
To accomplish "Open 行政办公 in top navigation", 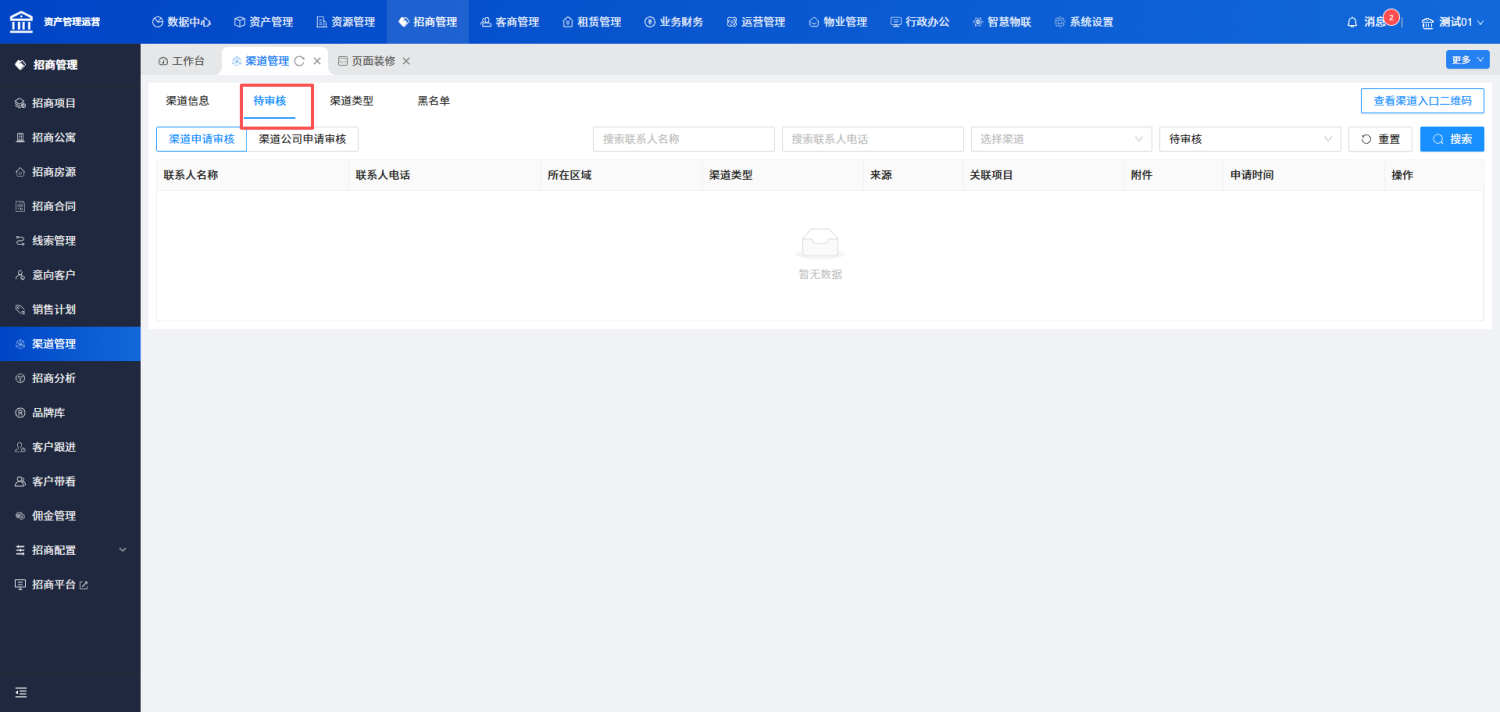I will tap(919, 22).
